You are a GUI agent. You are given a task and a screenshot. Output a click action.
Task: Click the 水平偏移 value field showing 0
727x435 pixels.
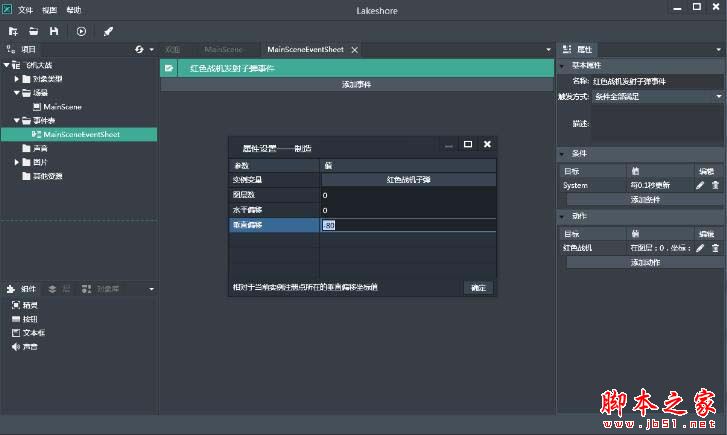[x=408, y=210]
